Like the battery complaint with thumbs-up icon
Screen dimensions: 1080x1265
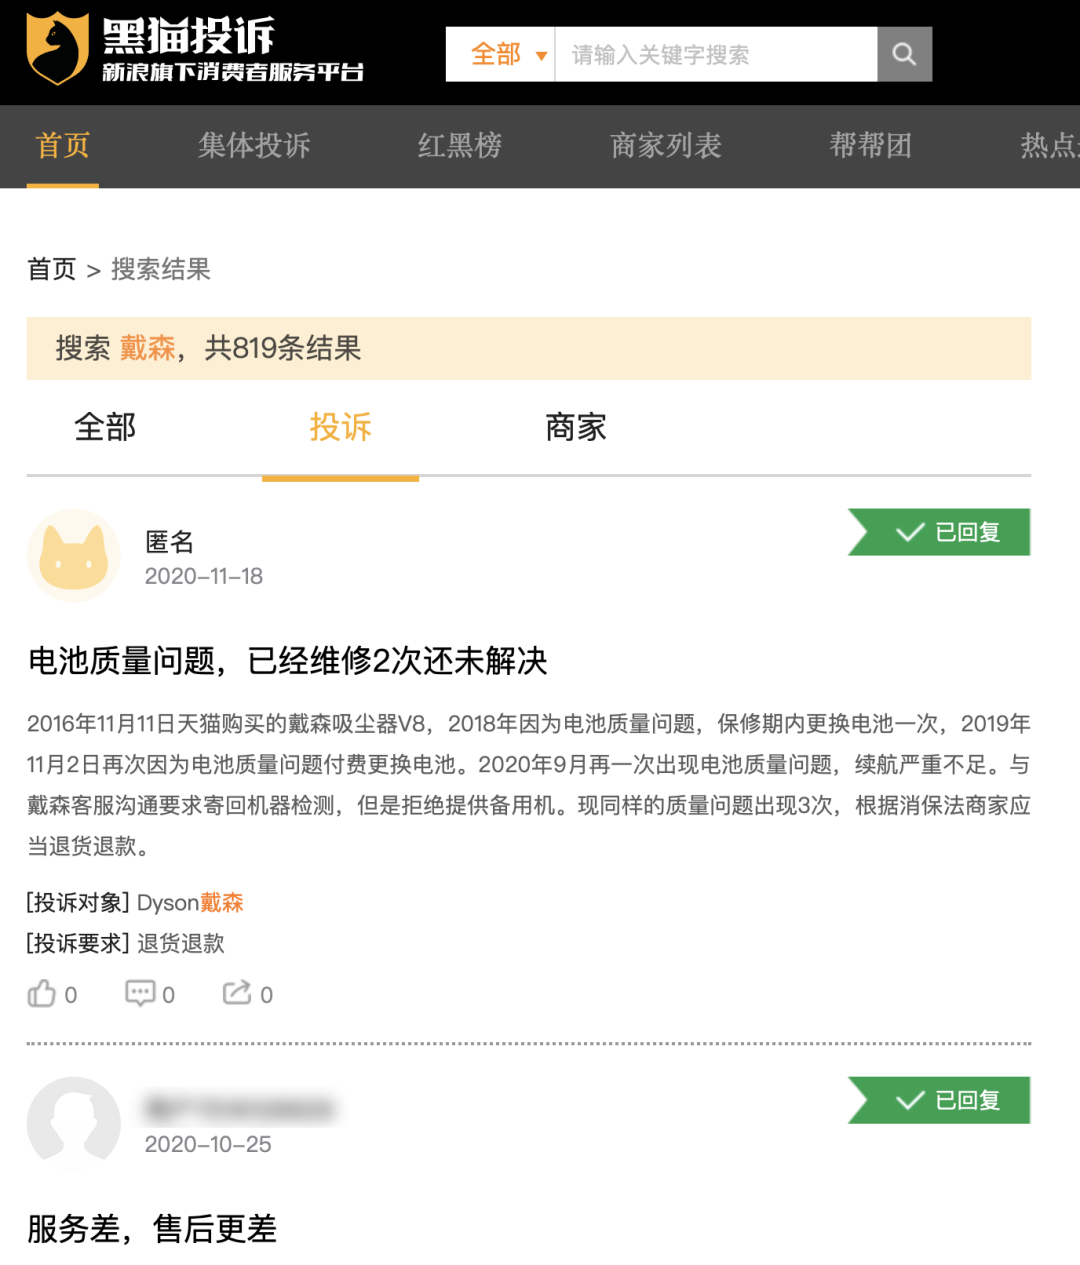pos(42,994)
